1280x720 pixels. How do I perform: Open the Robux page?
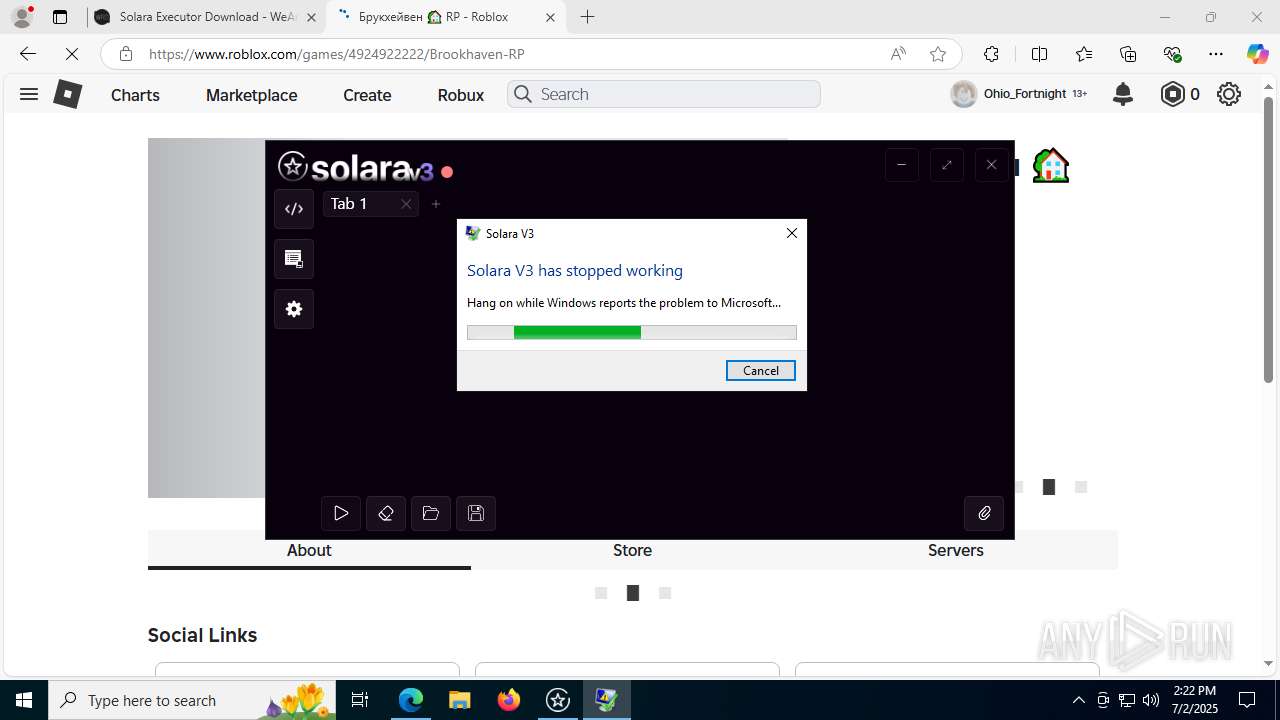tap(461, 95)
